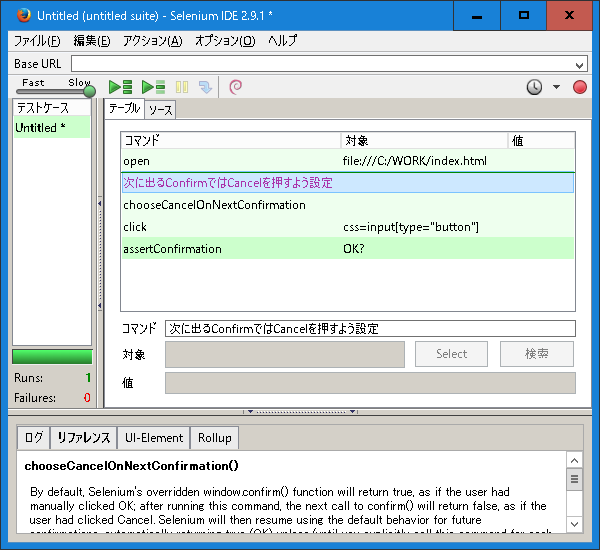This screenshot has height=550, width=600.
Task: Open the オプション(O) menu
Action: (x=225, y=41)
